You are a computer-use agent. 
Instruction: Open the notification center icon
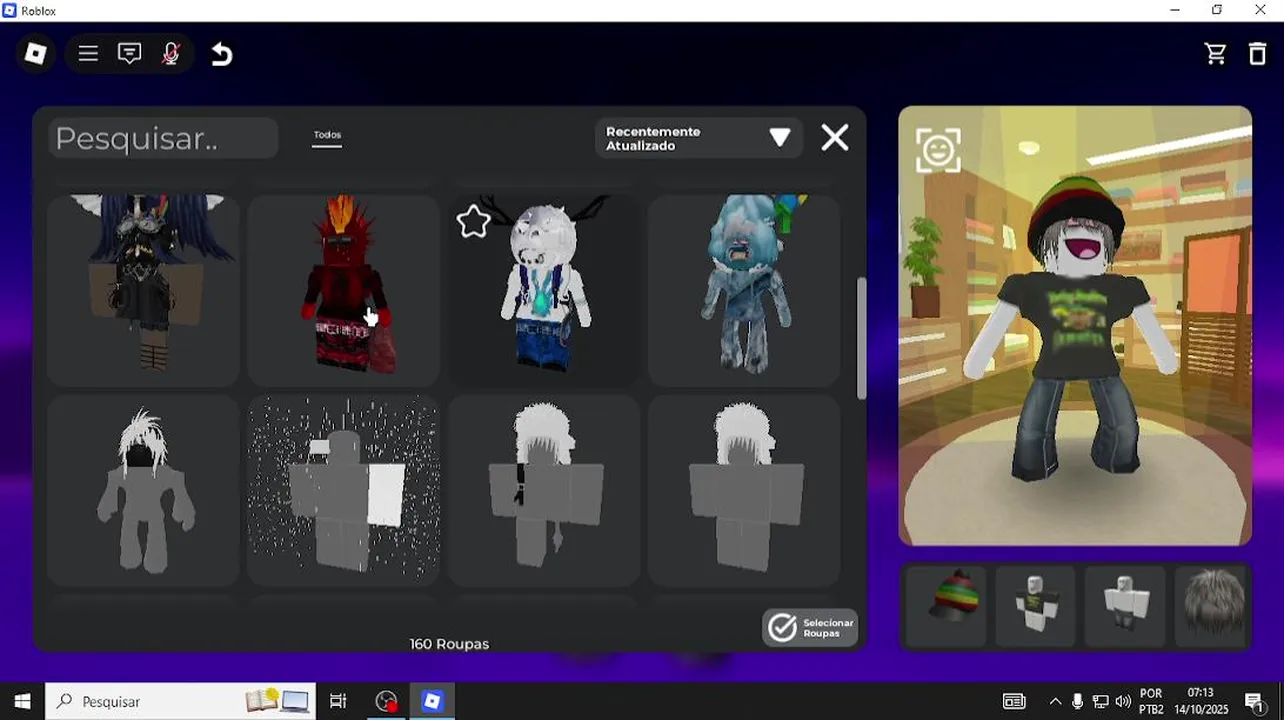[1256, 702]
